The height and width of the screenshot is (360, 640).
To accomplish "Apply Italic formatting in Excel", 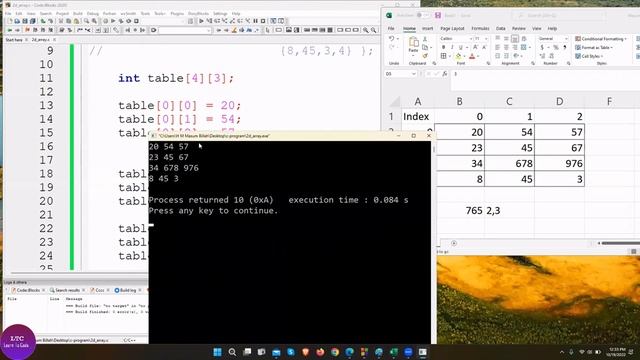I will [452, 47].
